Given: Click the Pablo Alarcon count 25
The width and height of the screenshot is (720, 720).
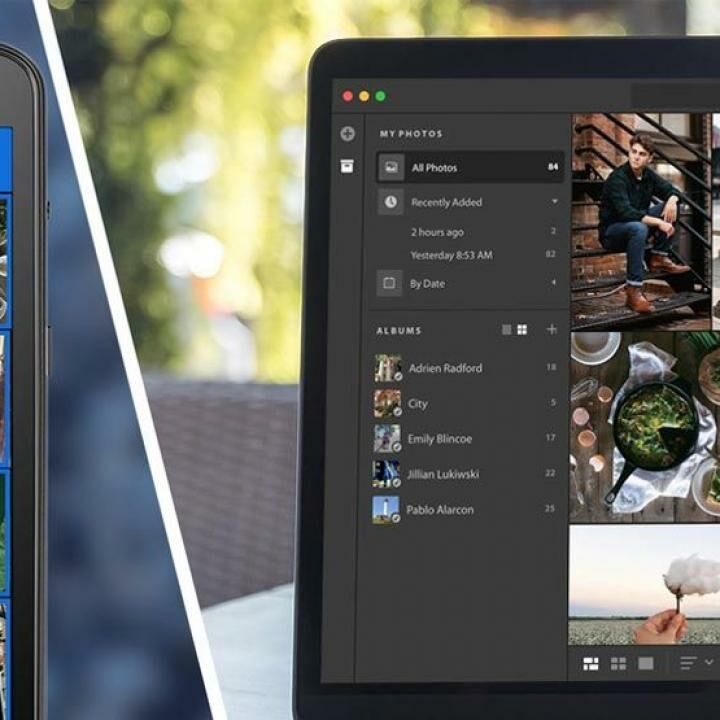Looking at the screenshot, I should [550, 508].
